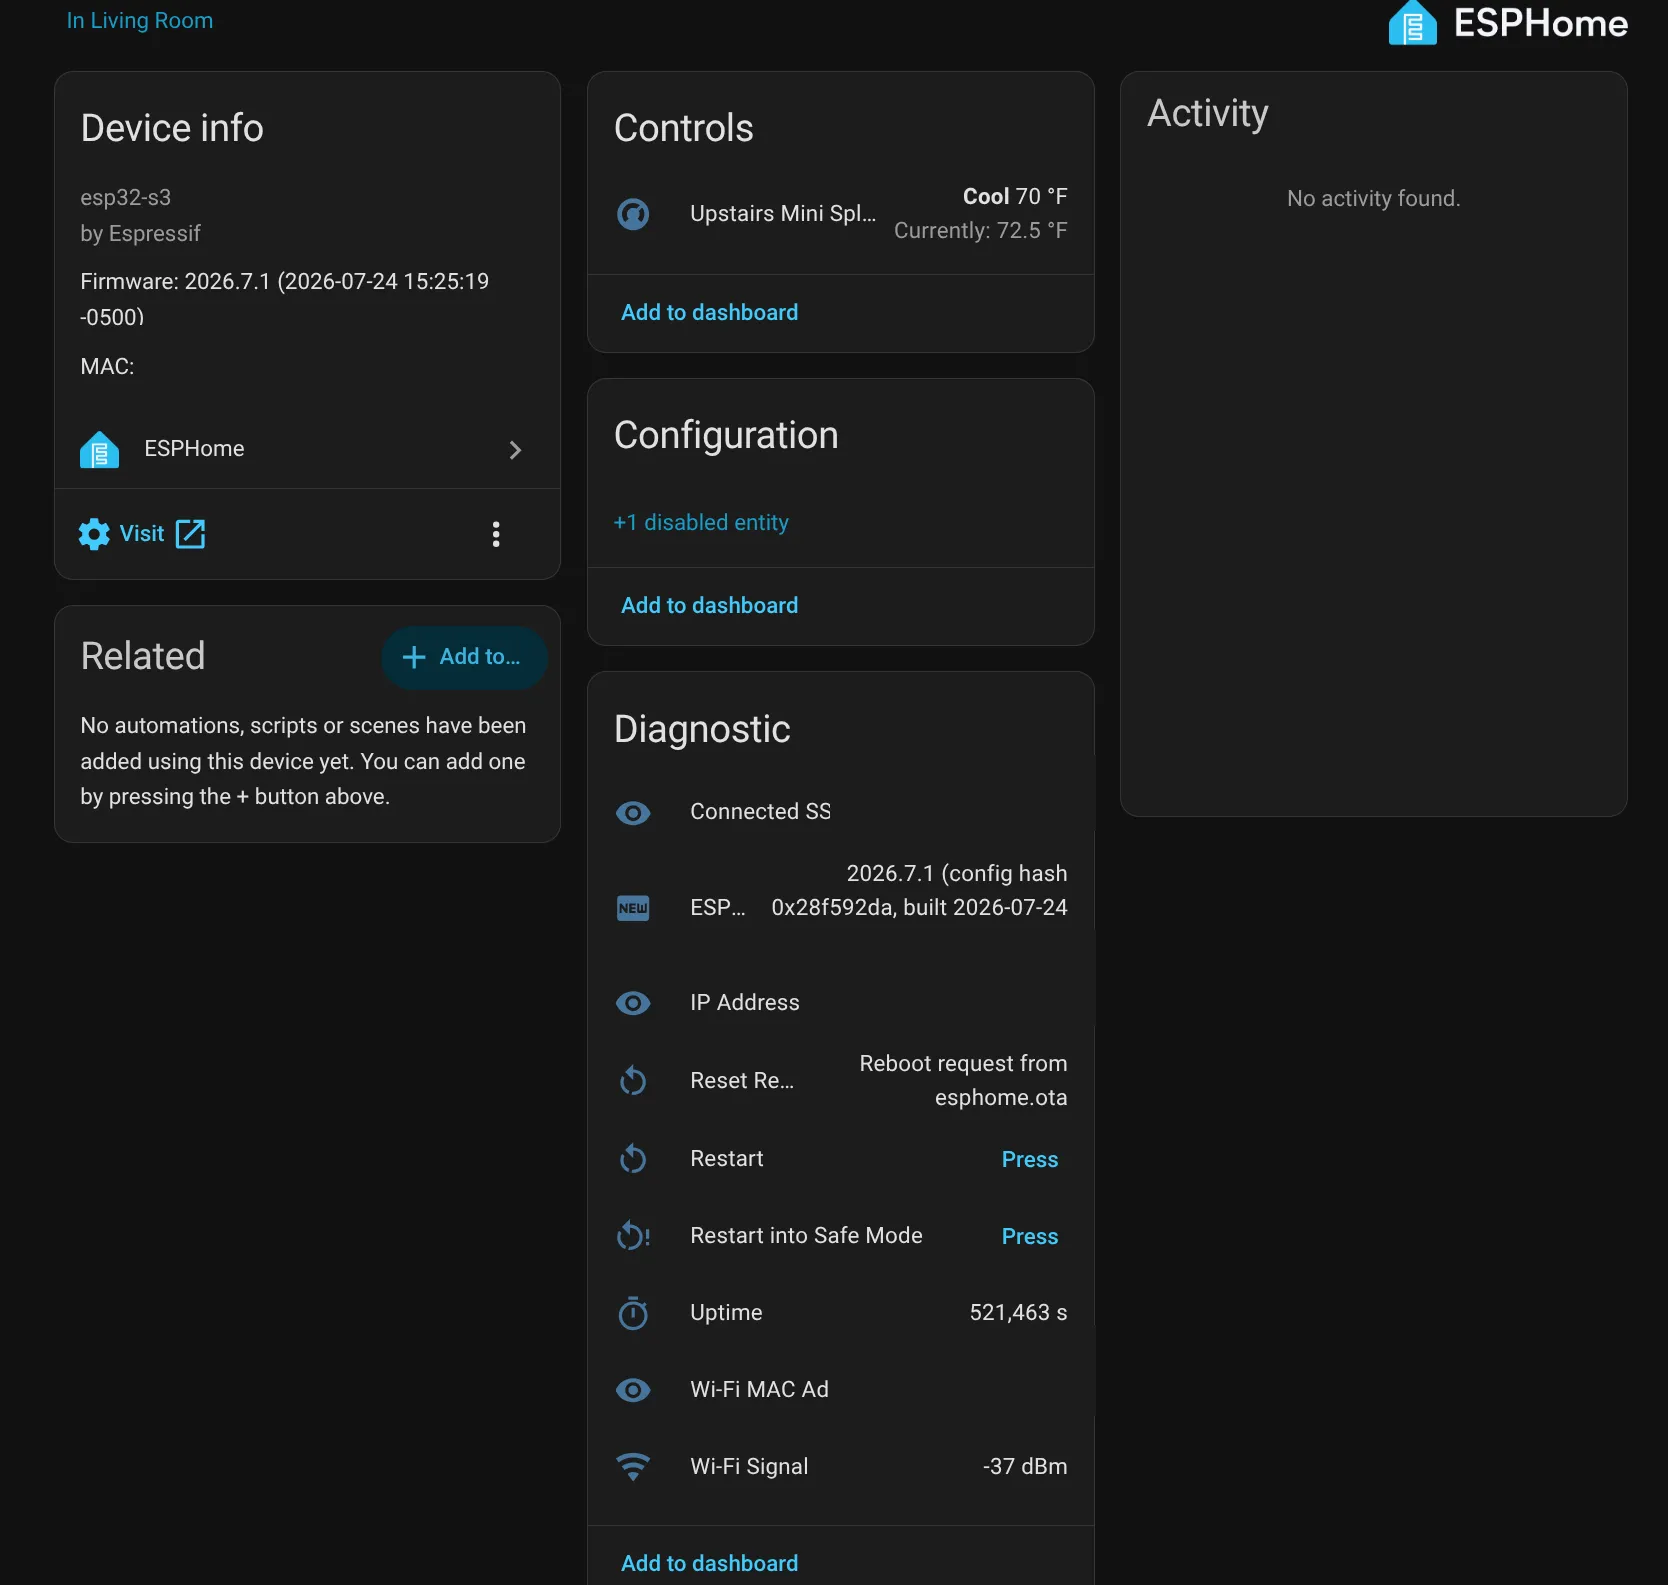Click the esp32-s3 model text

[126, 198]
